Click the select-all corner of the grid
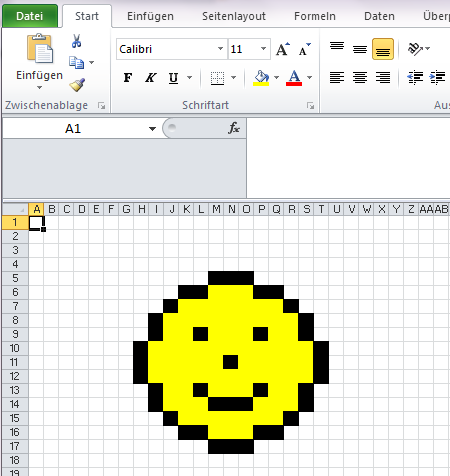 [x=15, y=209]
